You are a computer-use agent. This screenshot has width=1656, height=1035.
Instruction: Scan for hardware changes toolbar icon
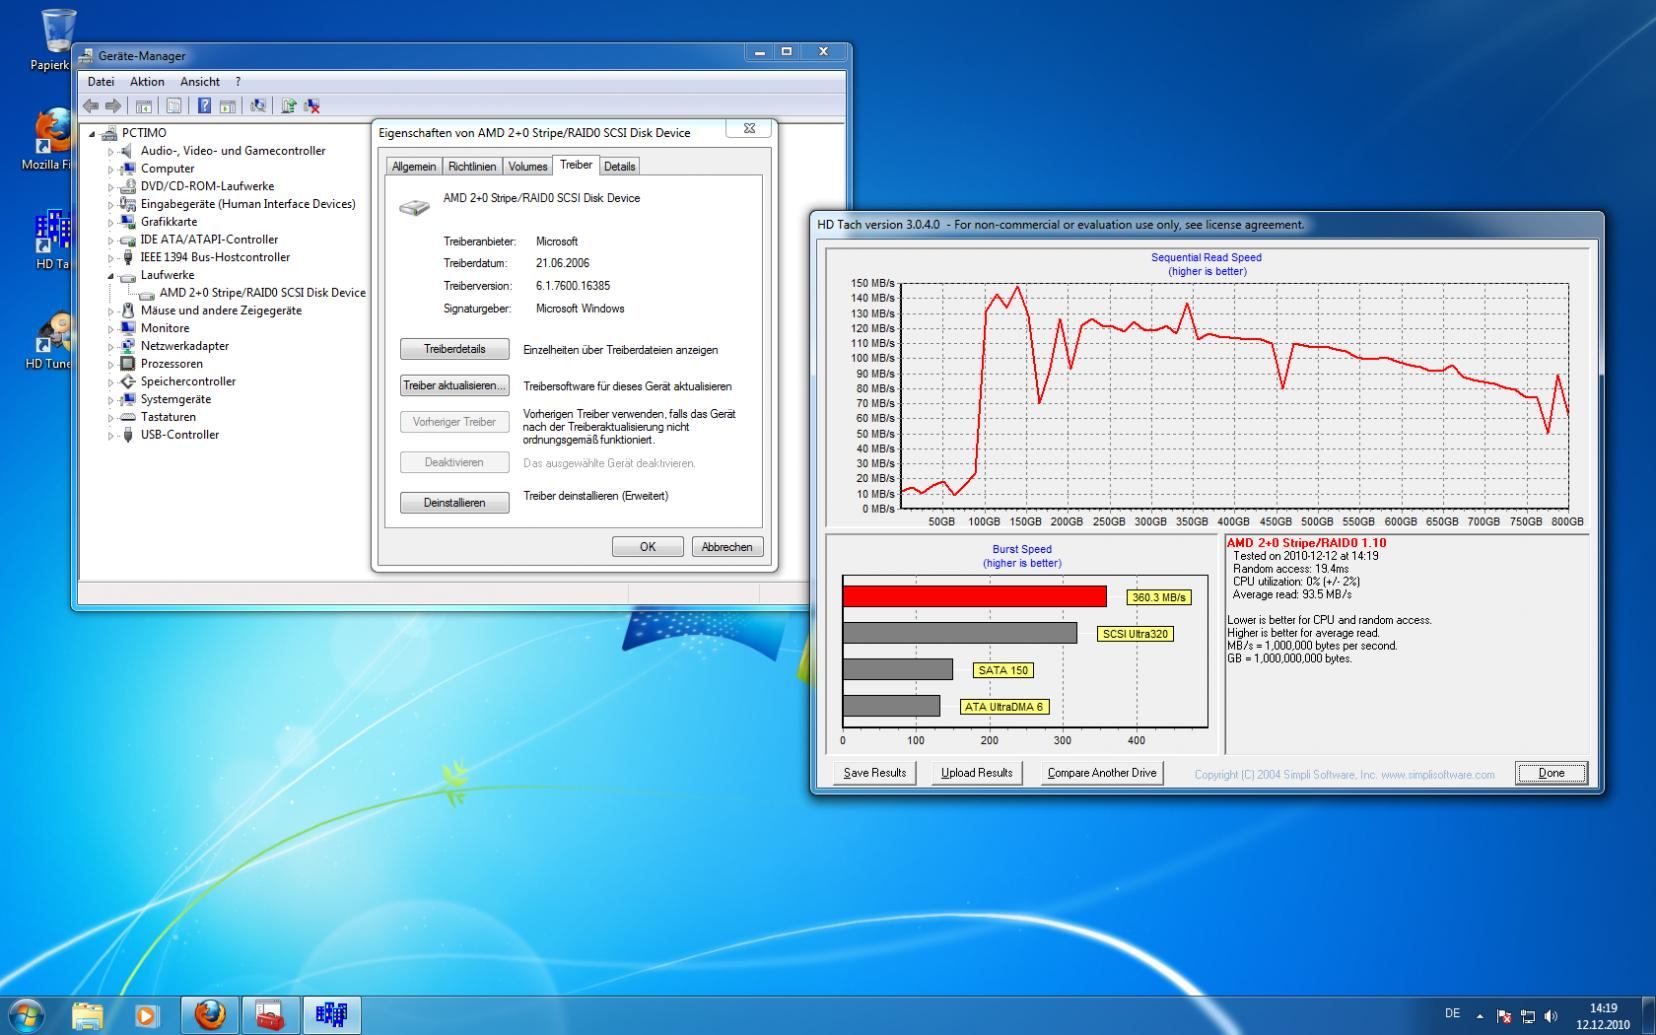(x=258, y=106)
